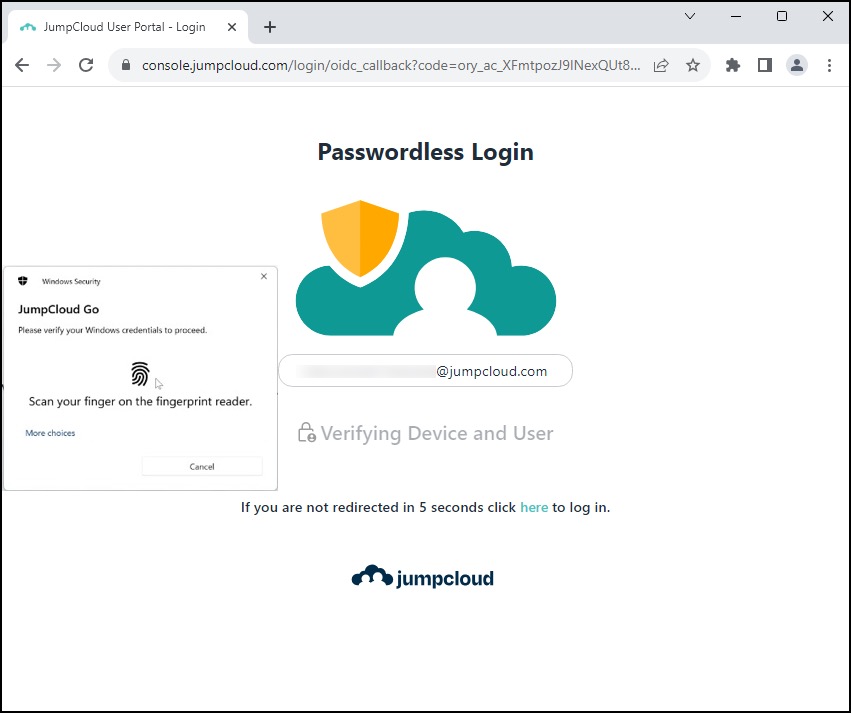Bookmark this page with the star icon
Image resolution: width=851 pixels, height=713 pixels.
692,65
